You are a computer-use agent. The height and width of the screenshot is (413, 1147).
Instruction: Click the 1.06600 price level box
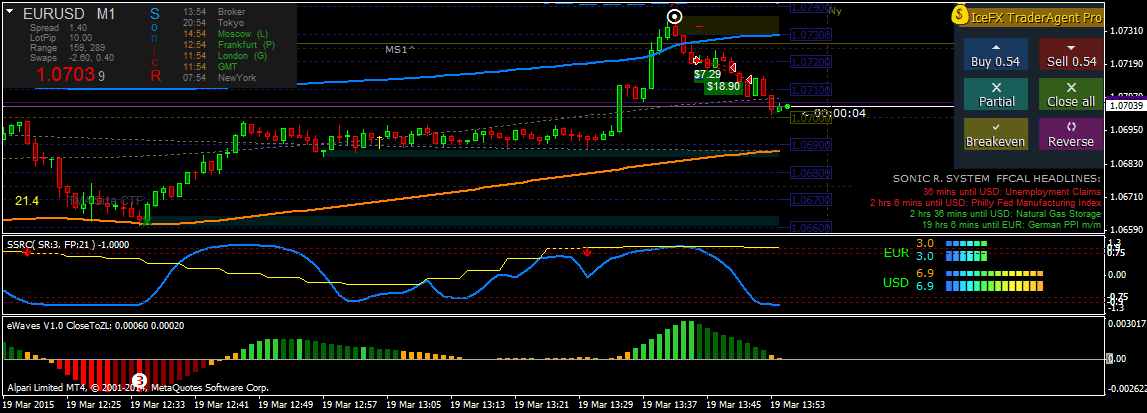pos(812,227)
